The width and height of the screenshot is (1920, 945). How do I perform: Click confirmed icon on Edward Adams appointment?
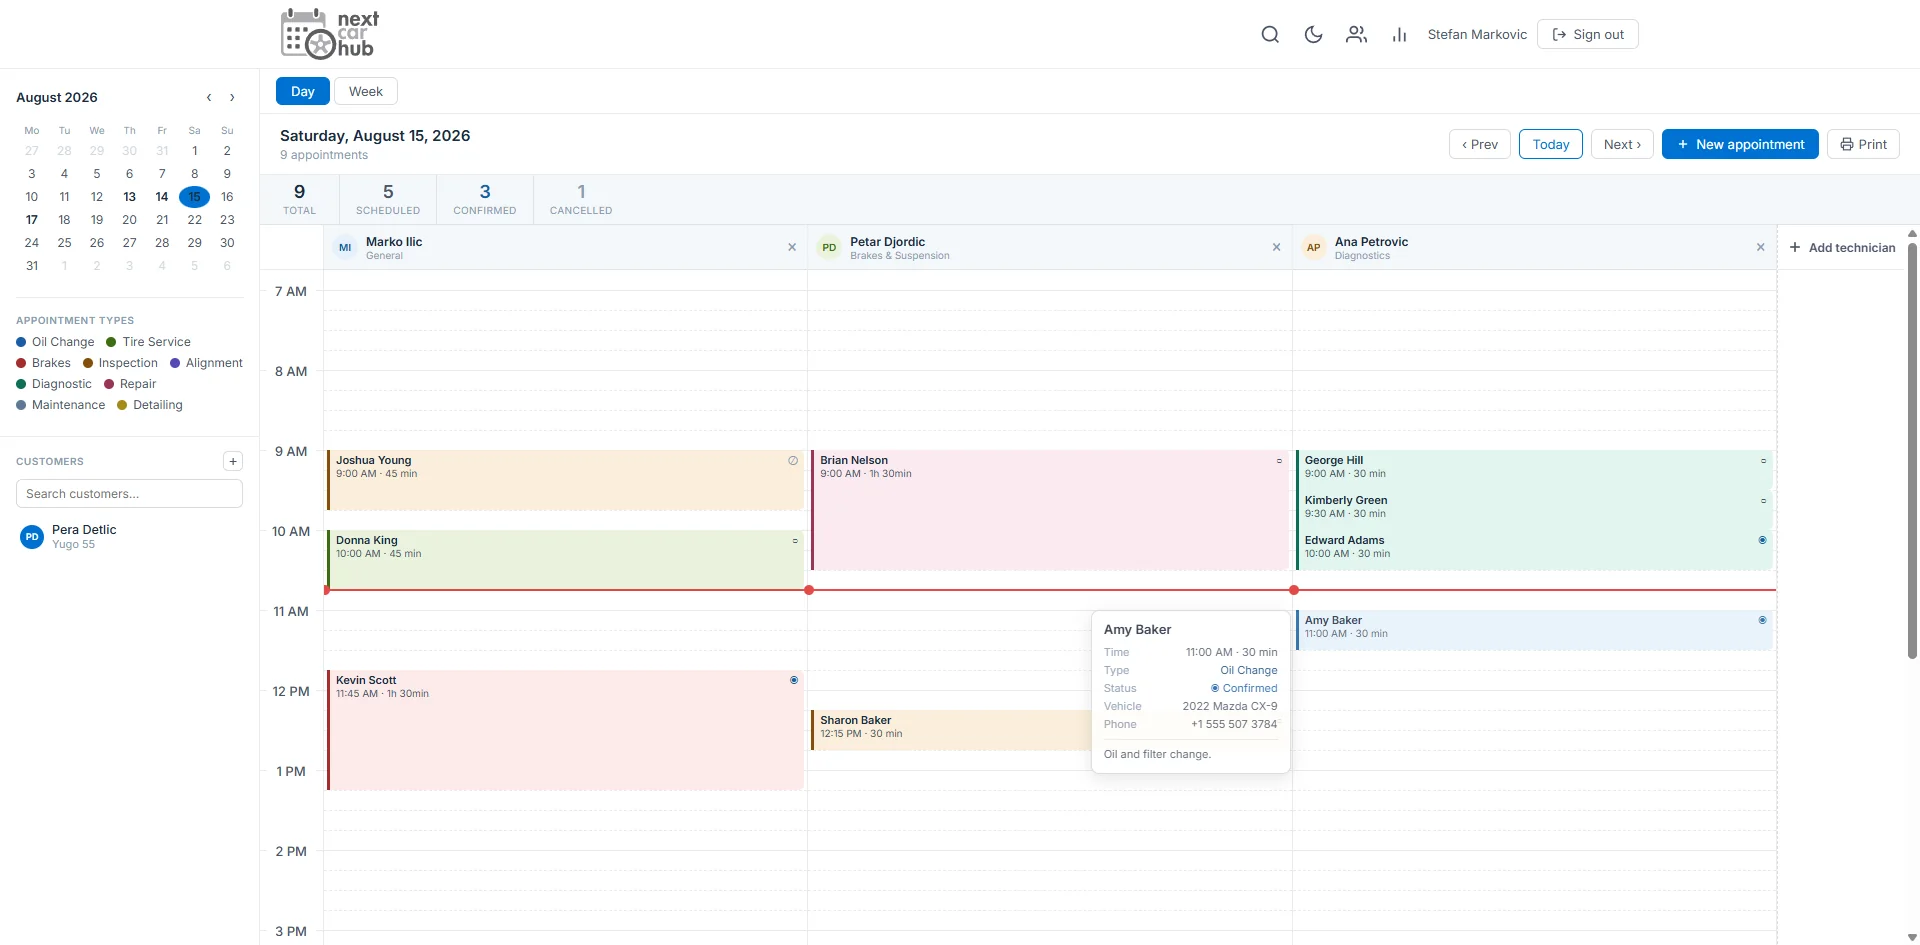[x=1762, y=540]
